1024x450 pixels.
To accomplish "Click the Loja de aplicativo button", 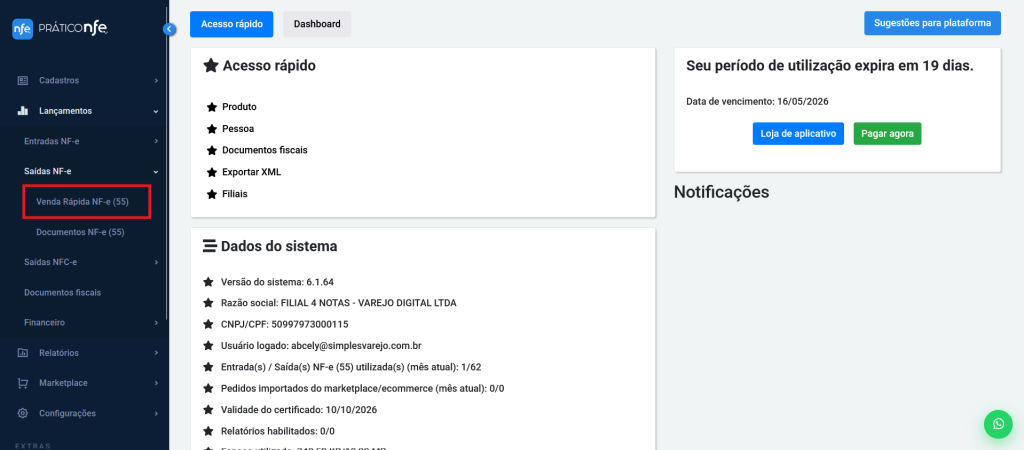I will point(798,134).
